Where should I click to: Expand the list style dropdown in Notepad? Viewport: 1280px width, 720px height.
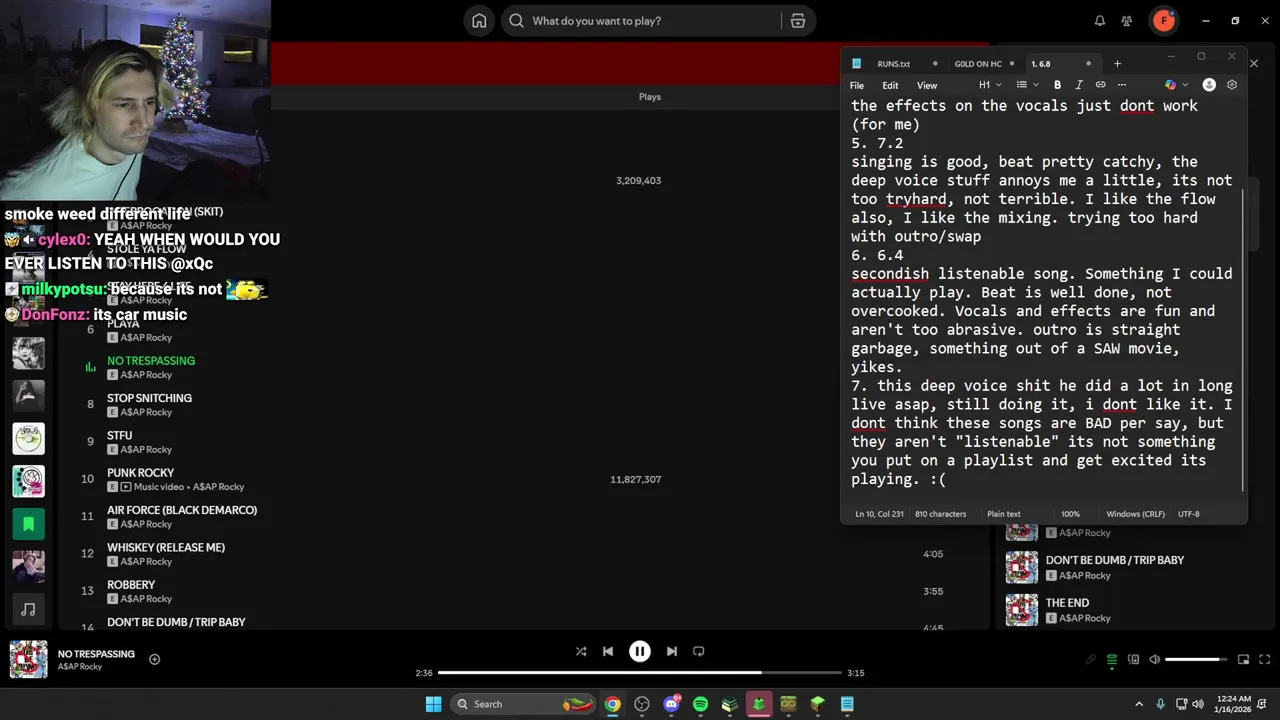click(1027, 85)
